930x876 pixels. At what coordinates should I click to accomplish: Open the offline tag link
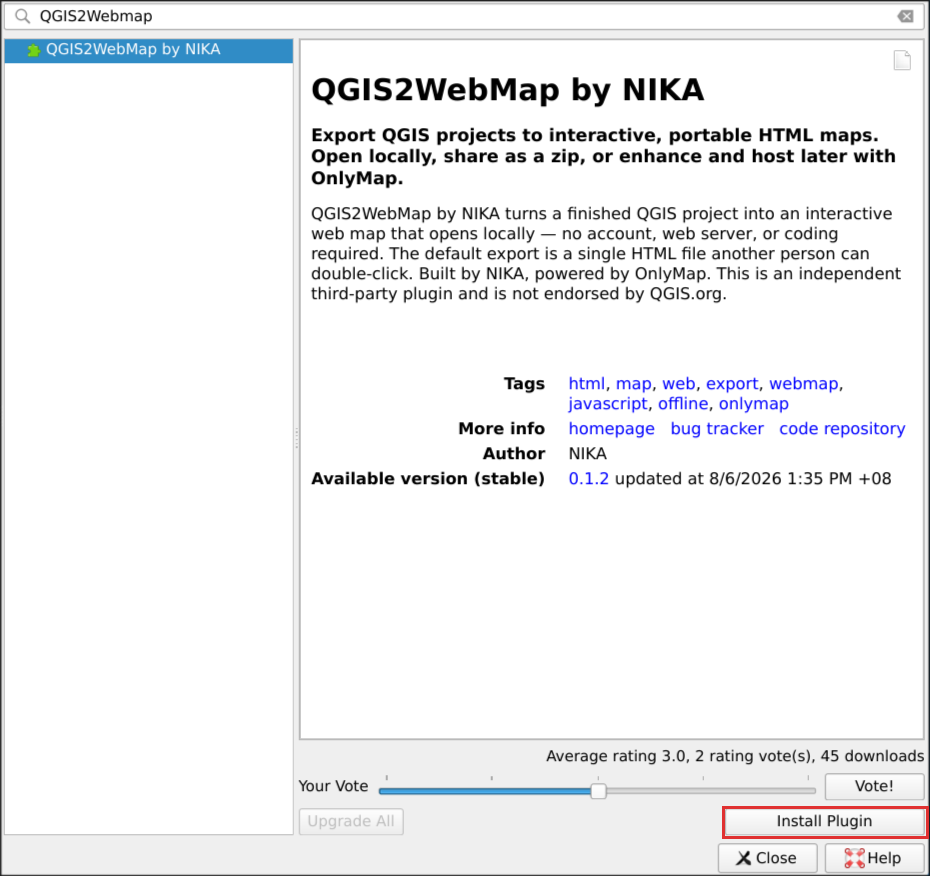click(683, 404)
